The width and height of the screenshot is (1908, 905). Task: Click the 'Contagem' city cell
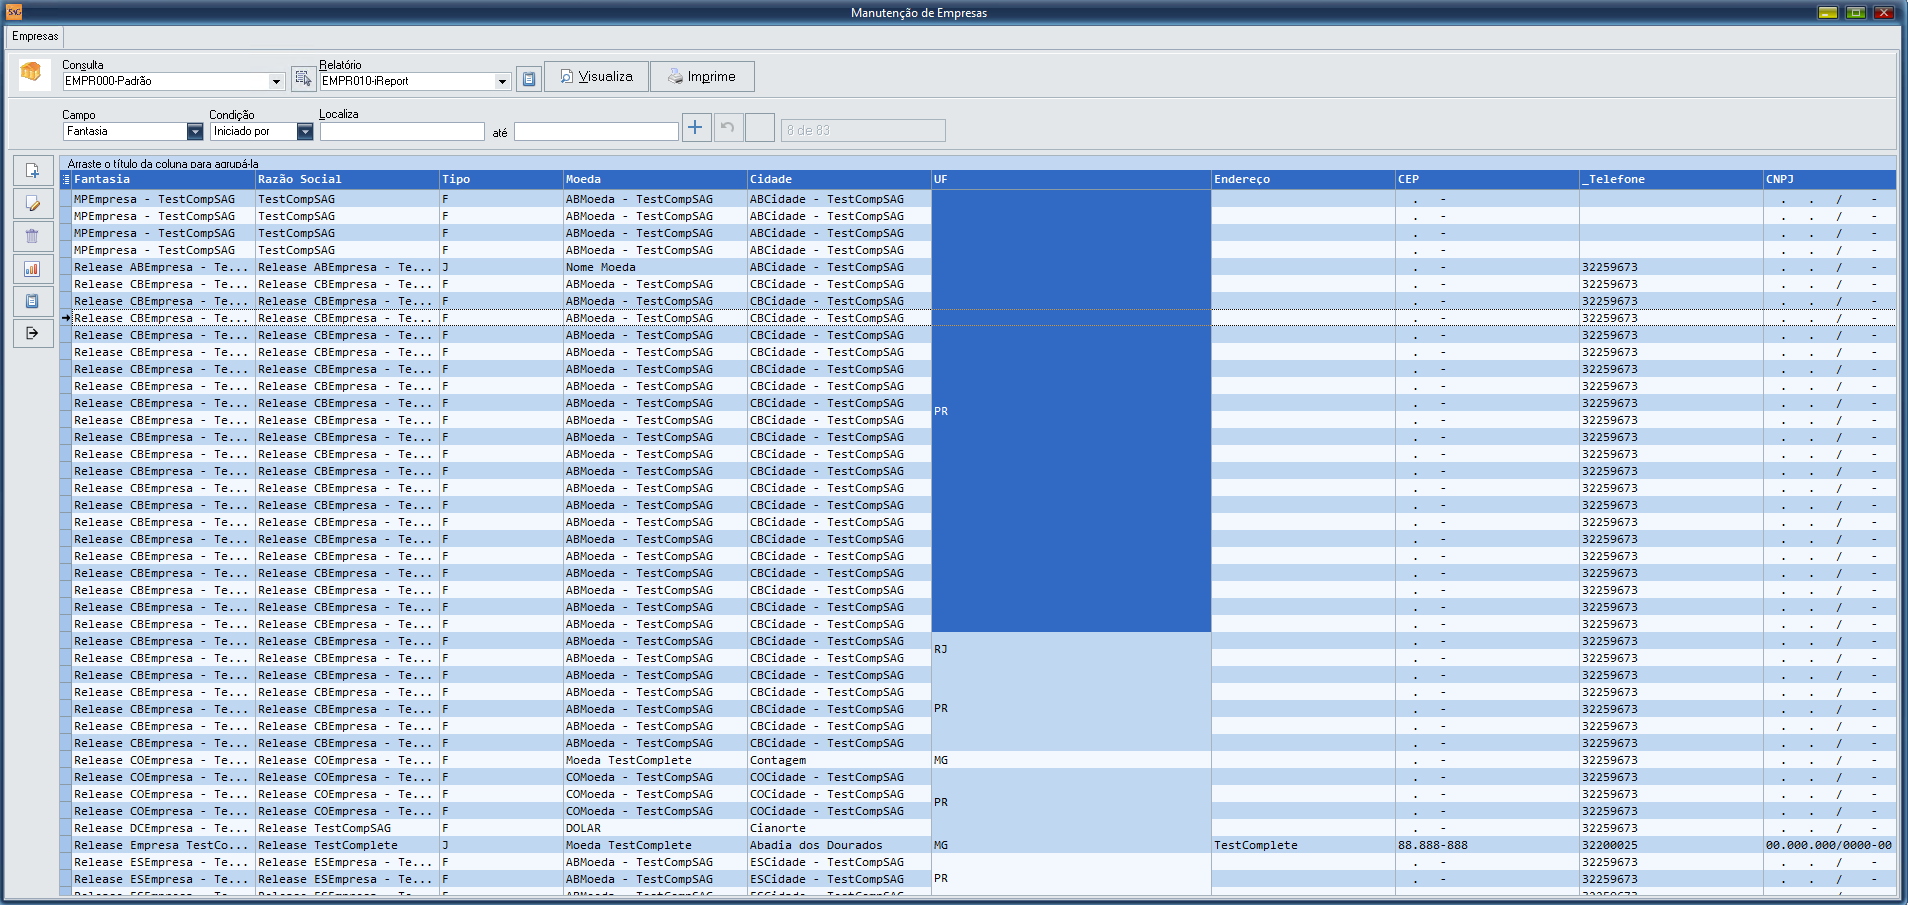click(x=840, y=760)
